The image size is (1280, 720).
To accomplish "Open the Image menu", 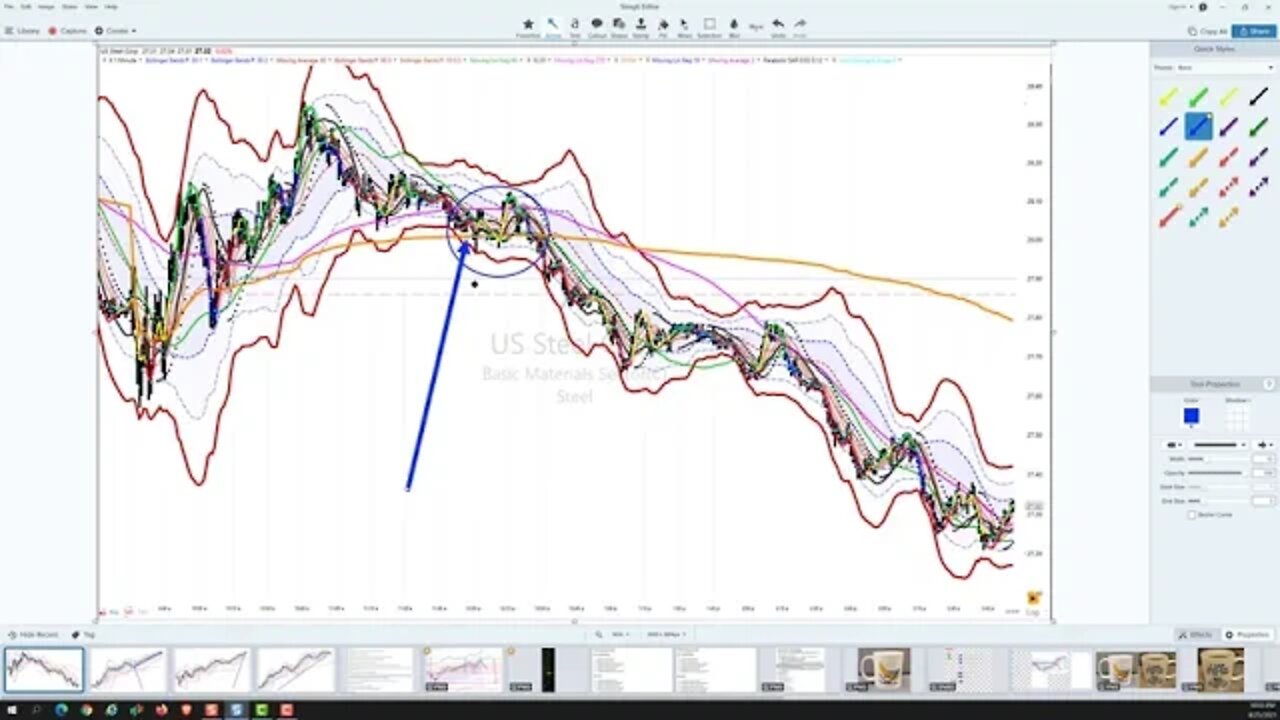I will click(x=46, y=6).
